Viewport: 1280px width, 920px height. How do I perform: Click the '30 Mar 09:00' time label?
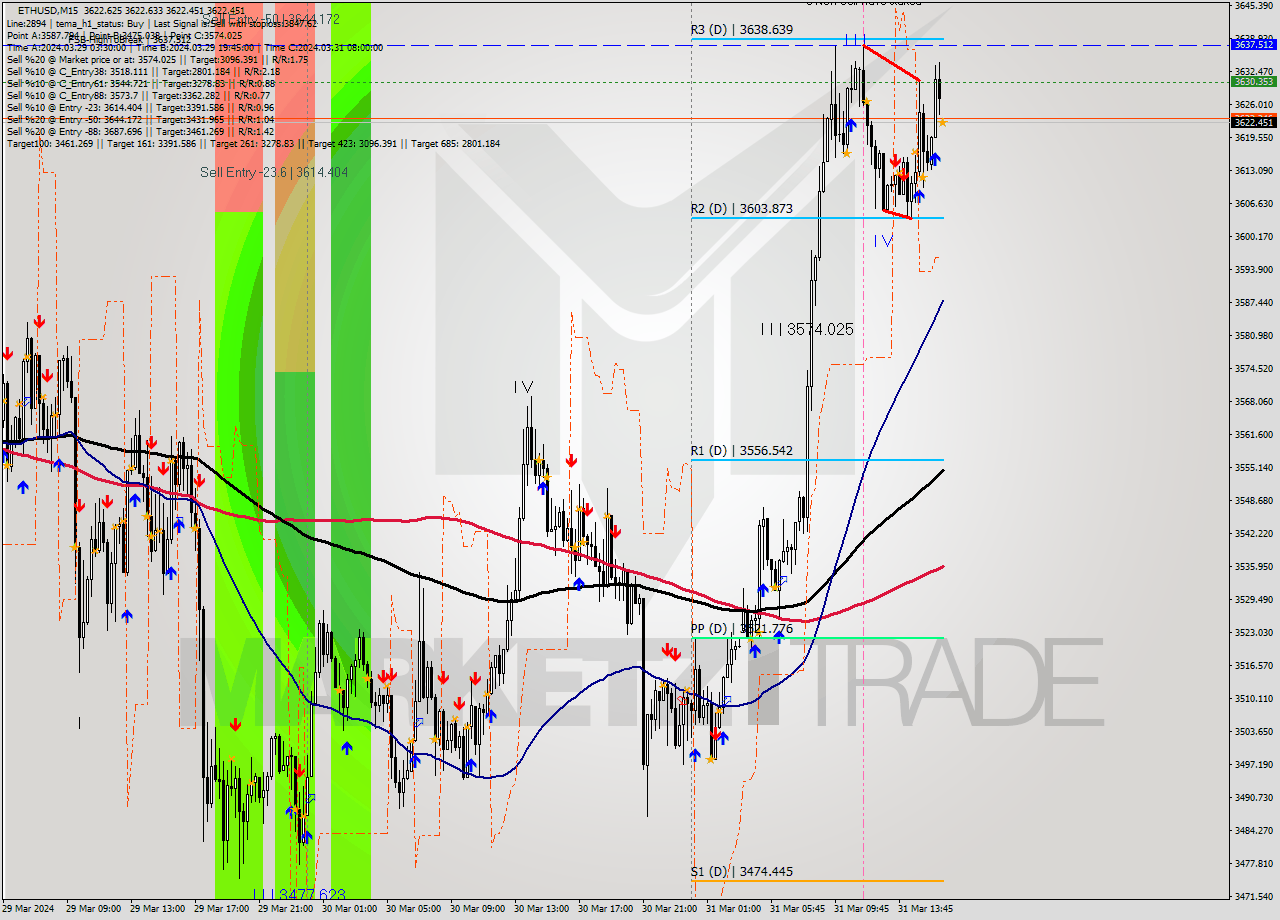pos(478,909)
